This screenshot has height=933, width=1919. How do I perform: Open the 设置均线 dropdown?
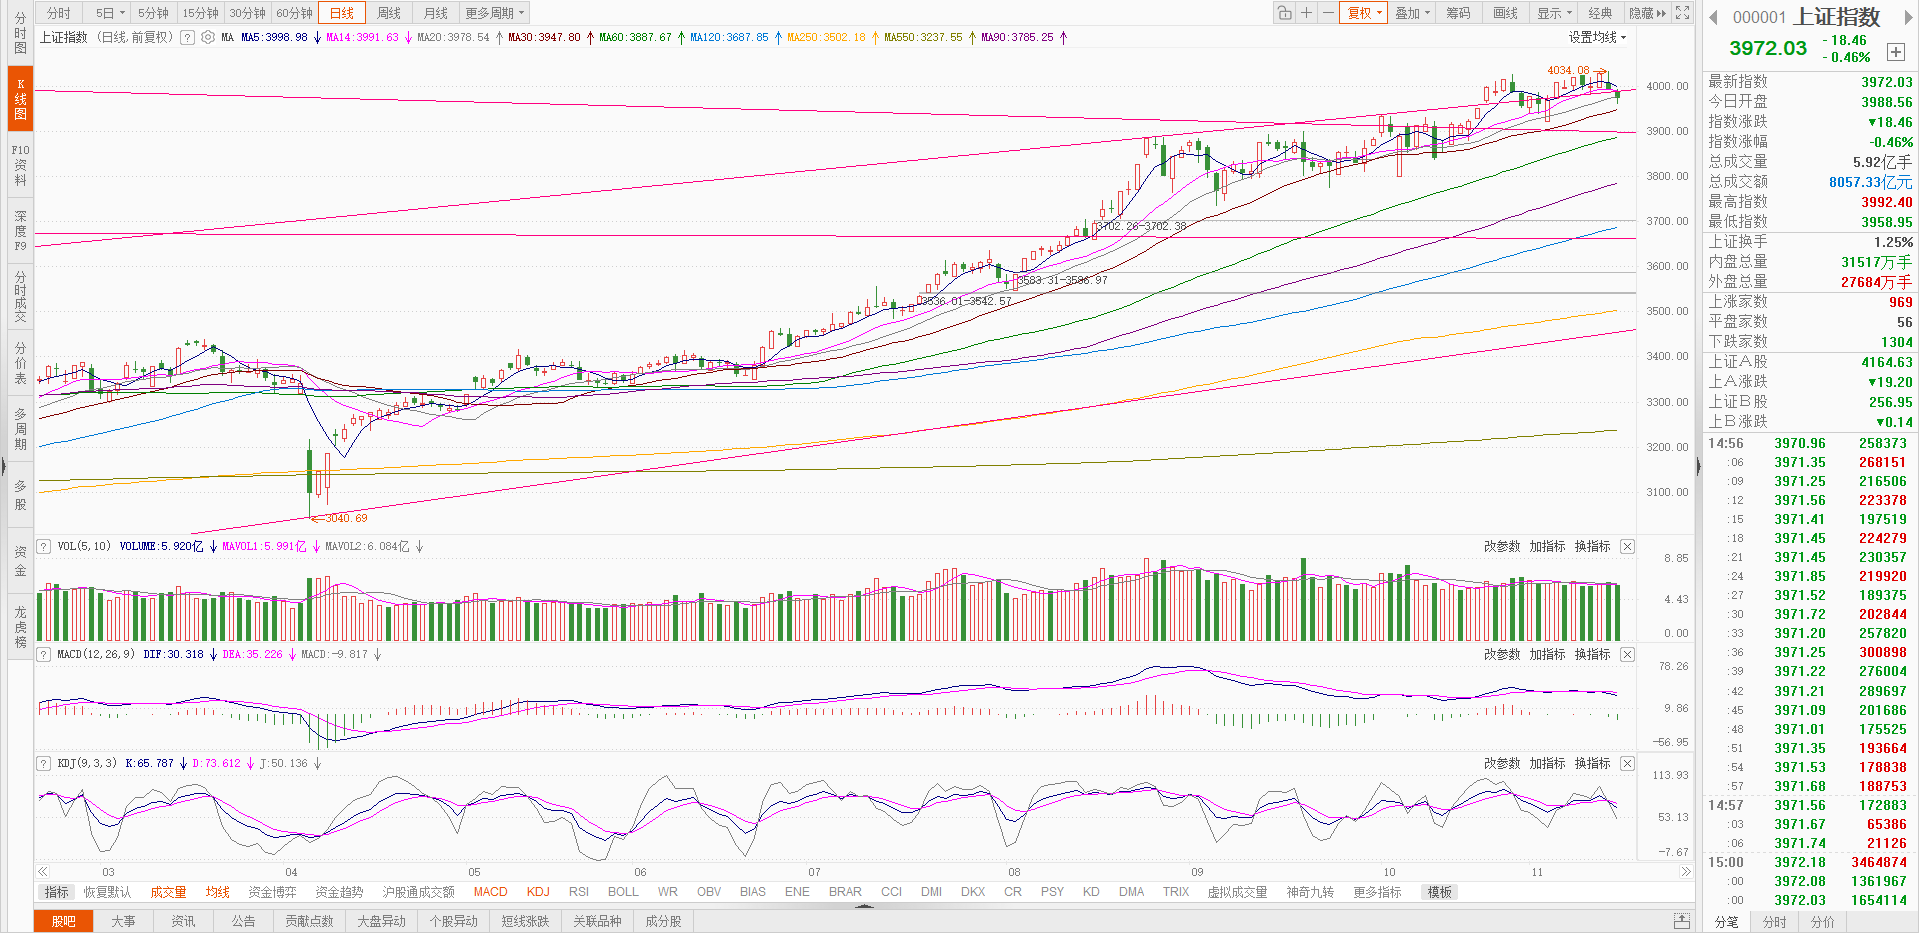point(1597,37)
